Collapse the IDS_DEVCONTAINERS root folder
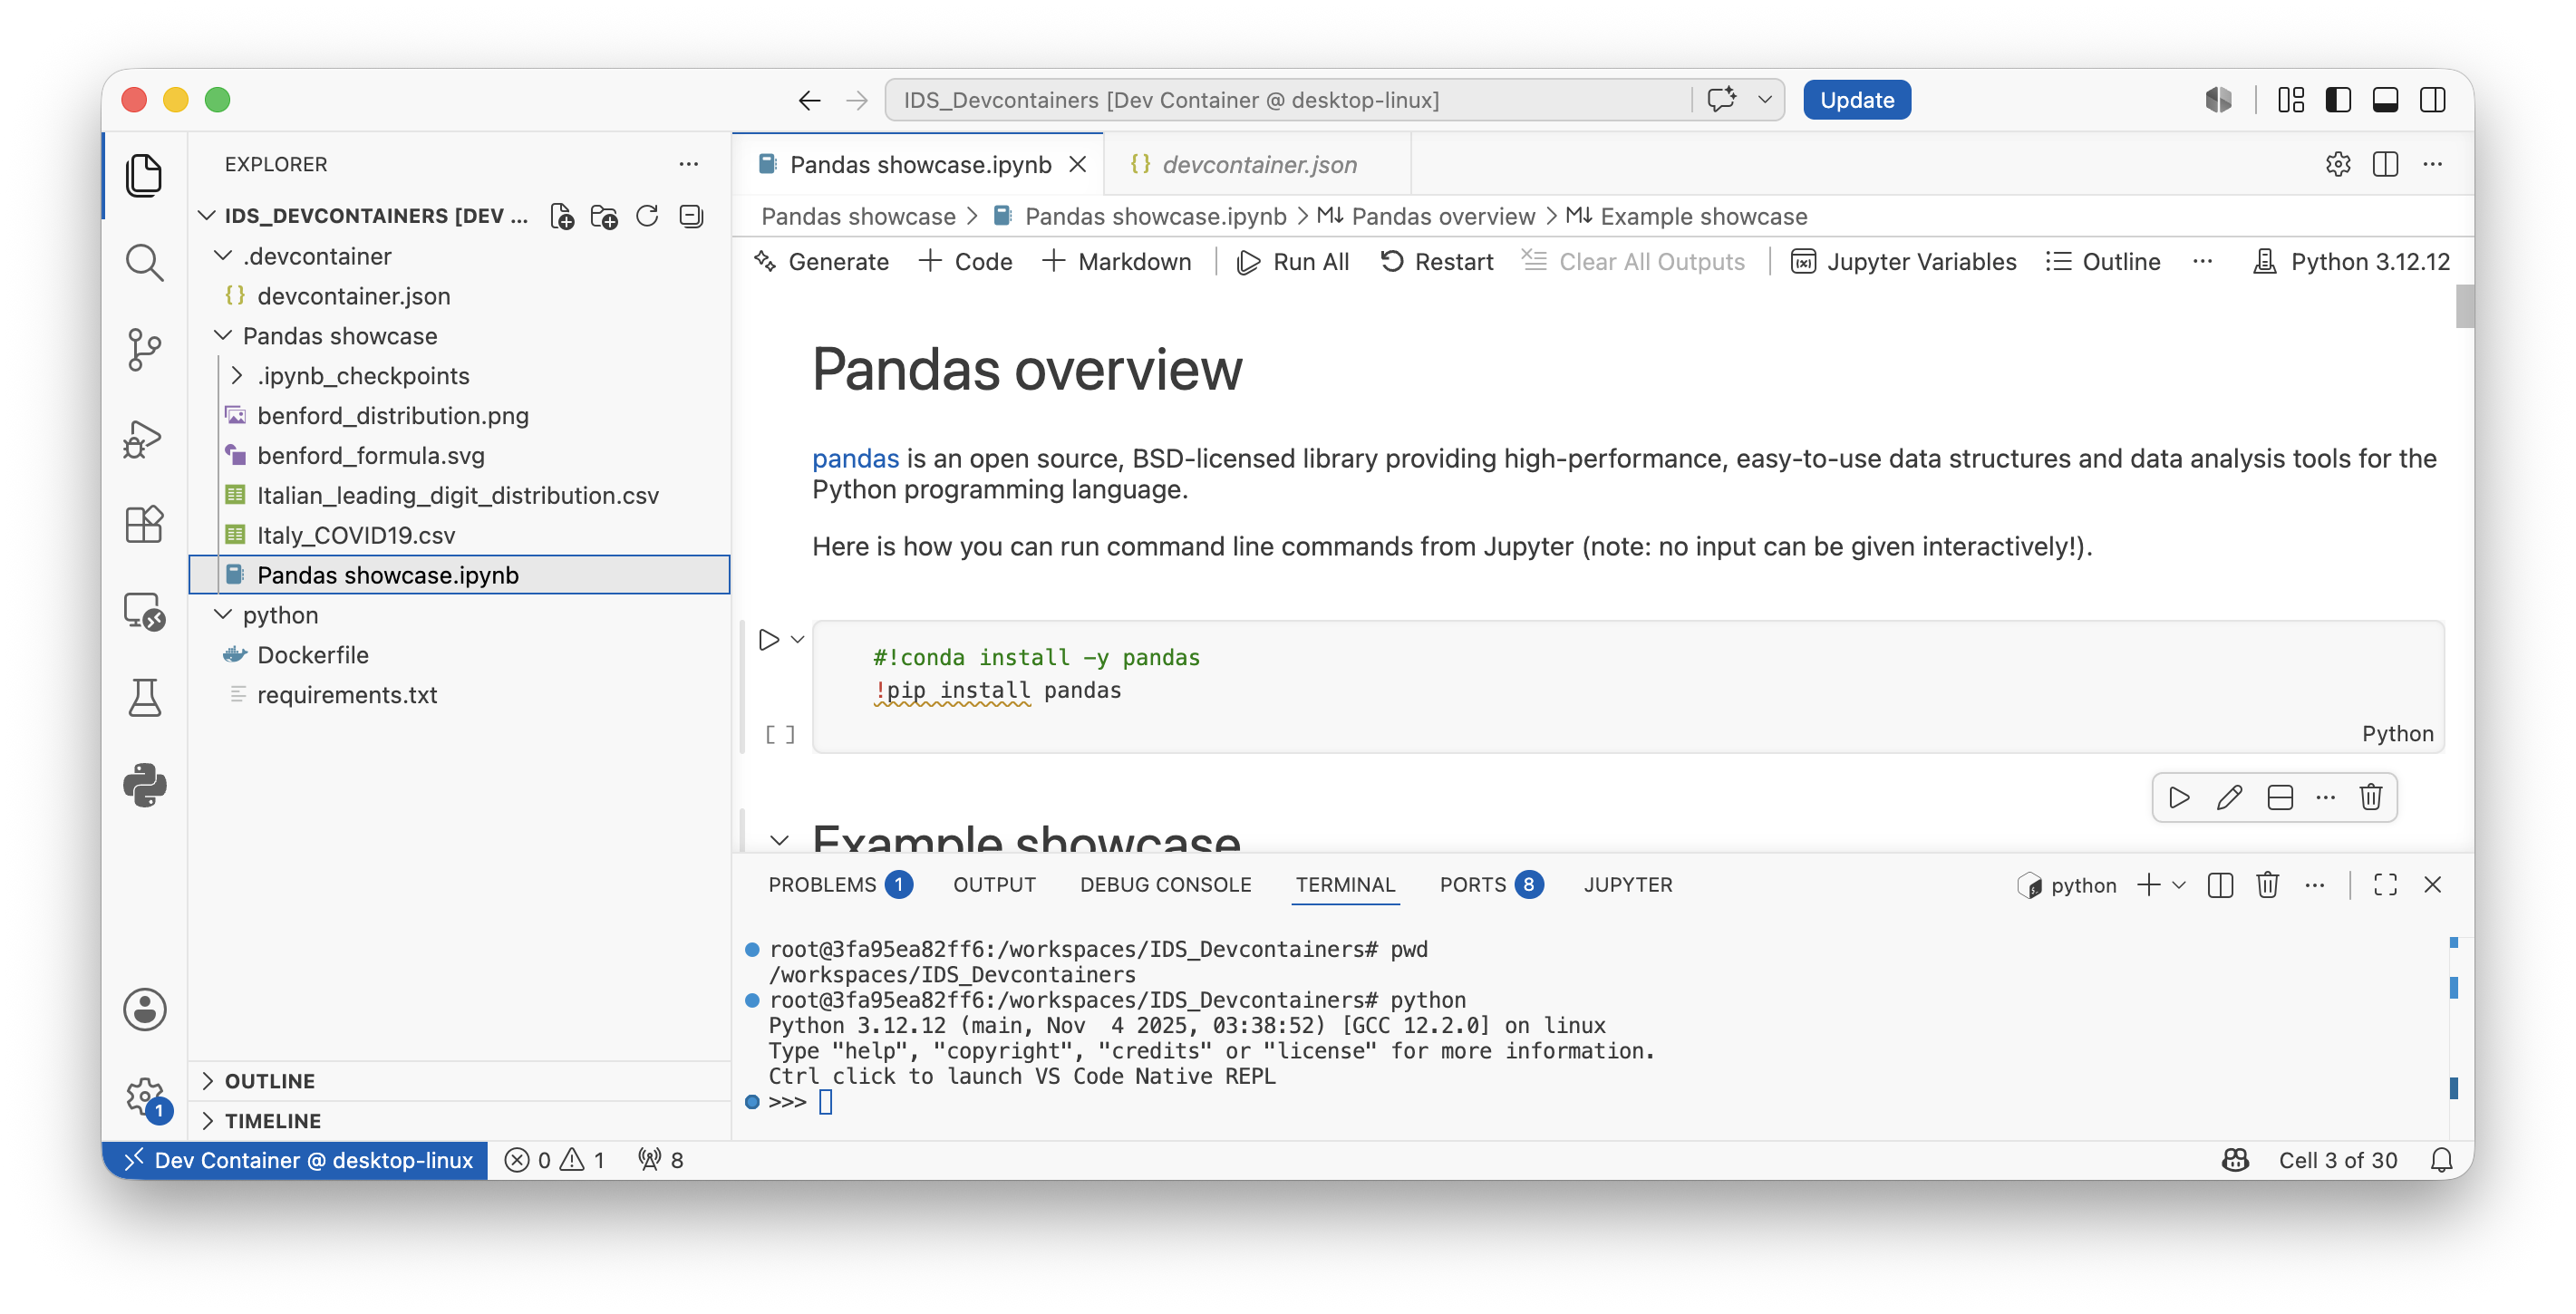This screenshot has height=1314, width=2576. 207,216
